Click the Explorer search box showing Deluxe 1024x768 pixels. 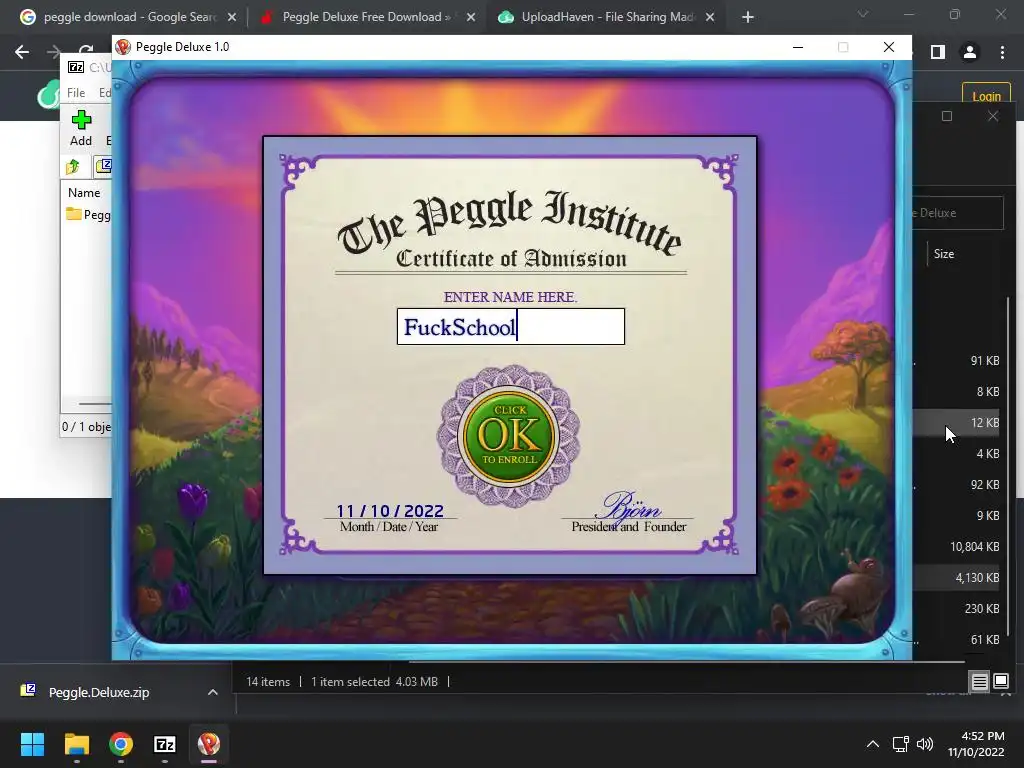pos(957,213)
